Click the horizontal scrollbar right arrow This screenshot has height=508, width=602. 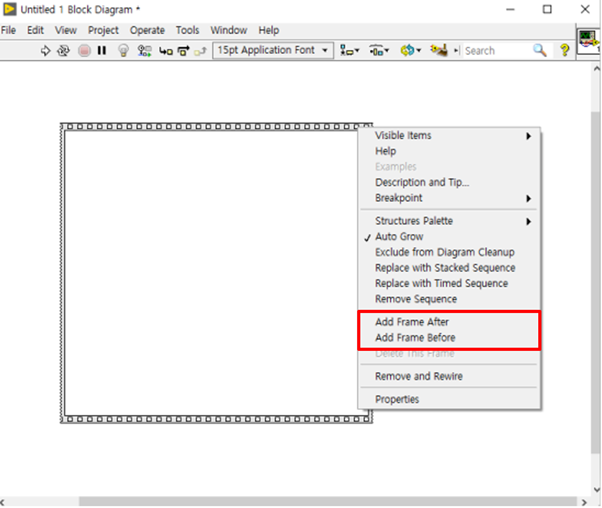click(x=584, y=502)
